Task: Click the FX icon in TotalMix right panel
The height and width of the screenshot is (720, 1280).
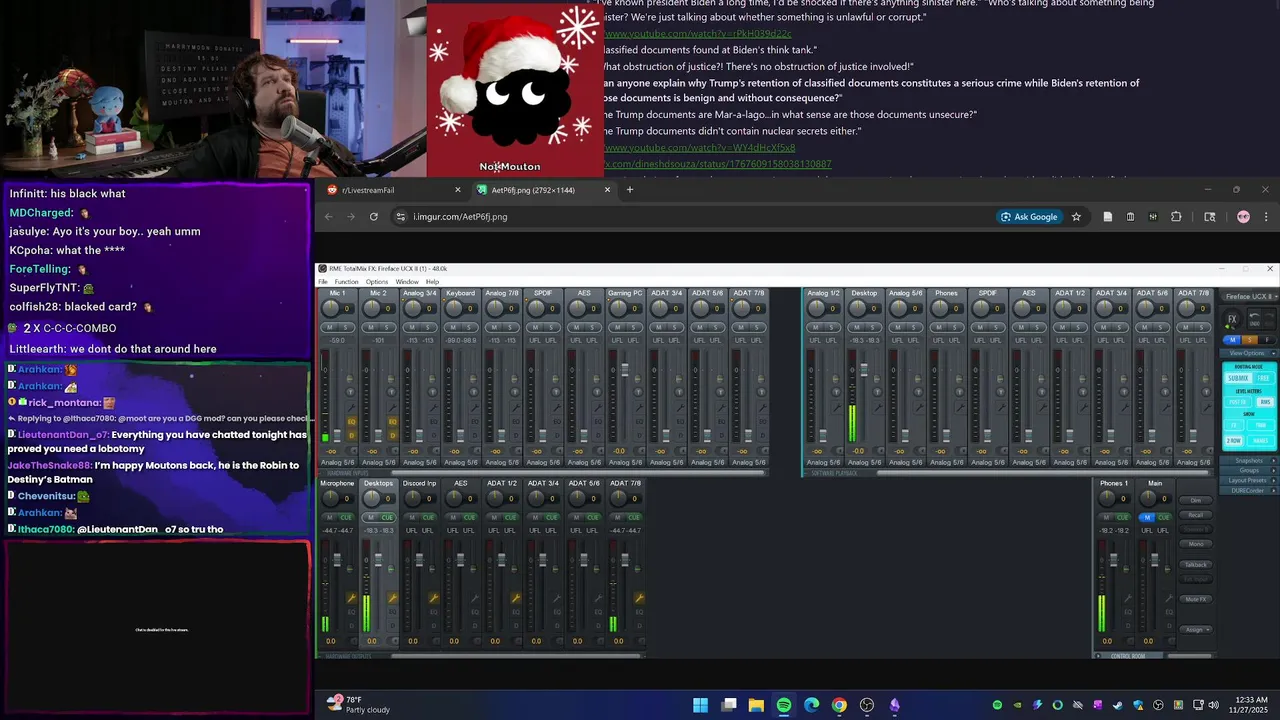Action: tap(1232, 320)
